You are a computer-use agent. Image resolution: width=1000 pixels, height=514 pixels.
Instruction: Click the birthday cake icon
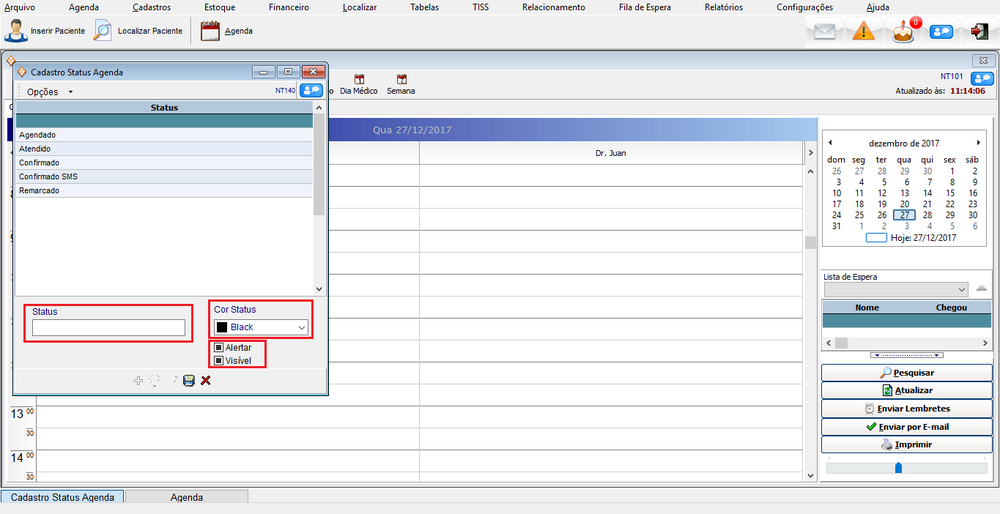(x=903, y=31)
